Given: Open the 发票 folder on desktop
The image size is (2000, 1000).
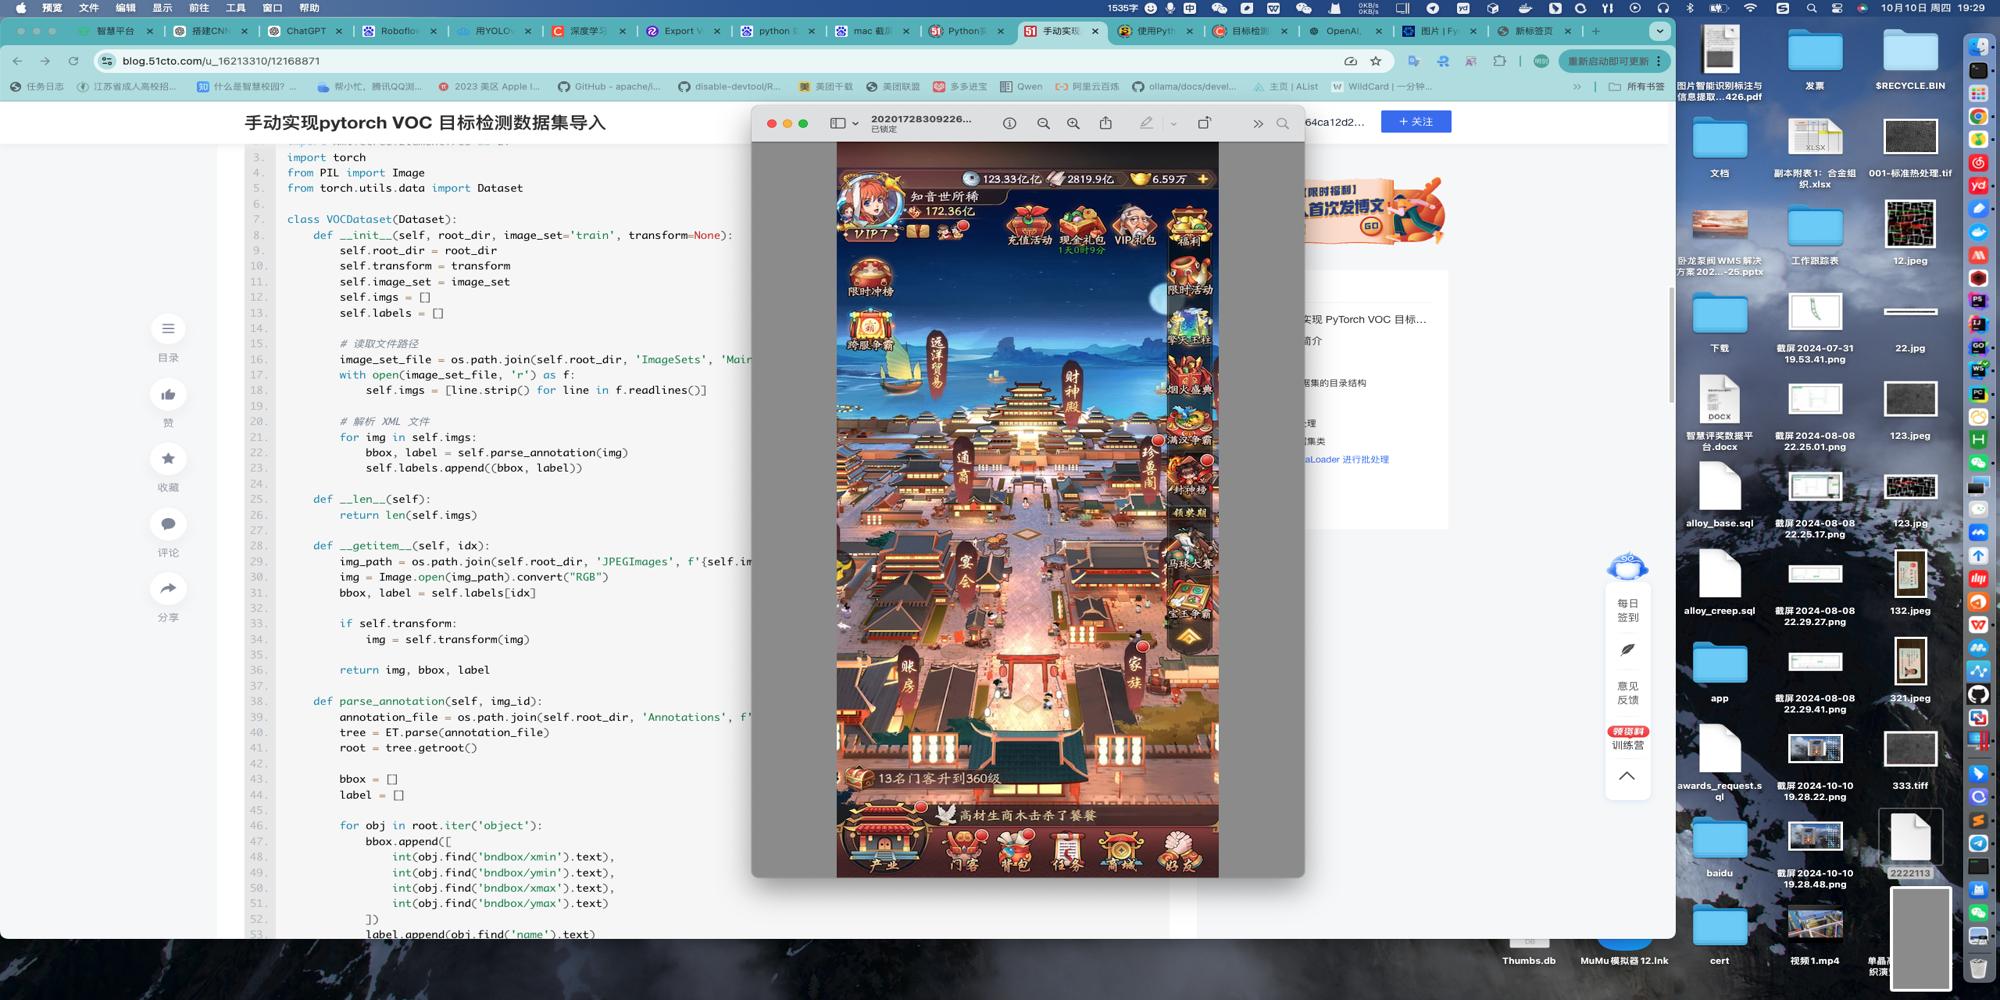Looking at the screenshot, I should tap(1814, 59).
